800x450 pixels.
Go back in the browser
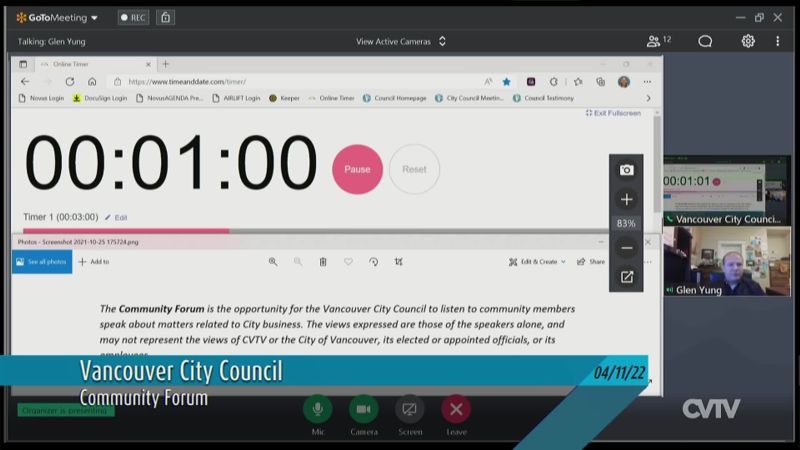pos(25,82)
